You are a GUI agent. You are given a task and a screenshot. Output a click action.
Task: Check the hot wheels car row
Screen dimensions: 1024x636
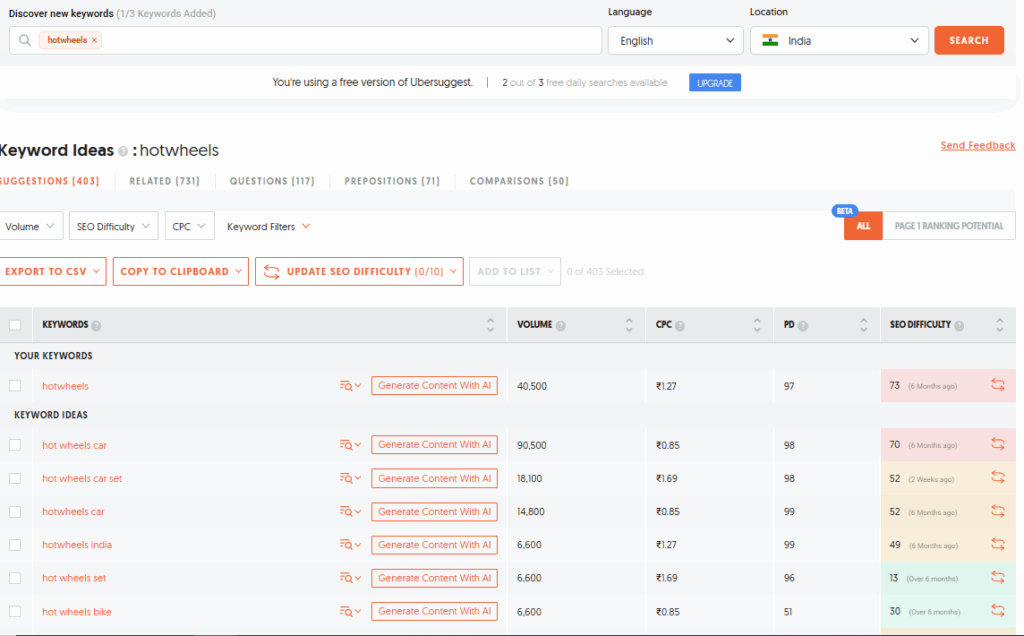point(15,445)
